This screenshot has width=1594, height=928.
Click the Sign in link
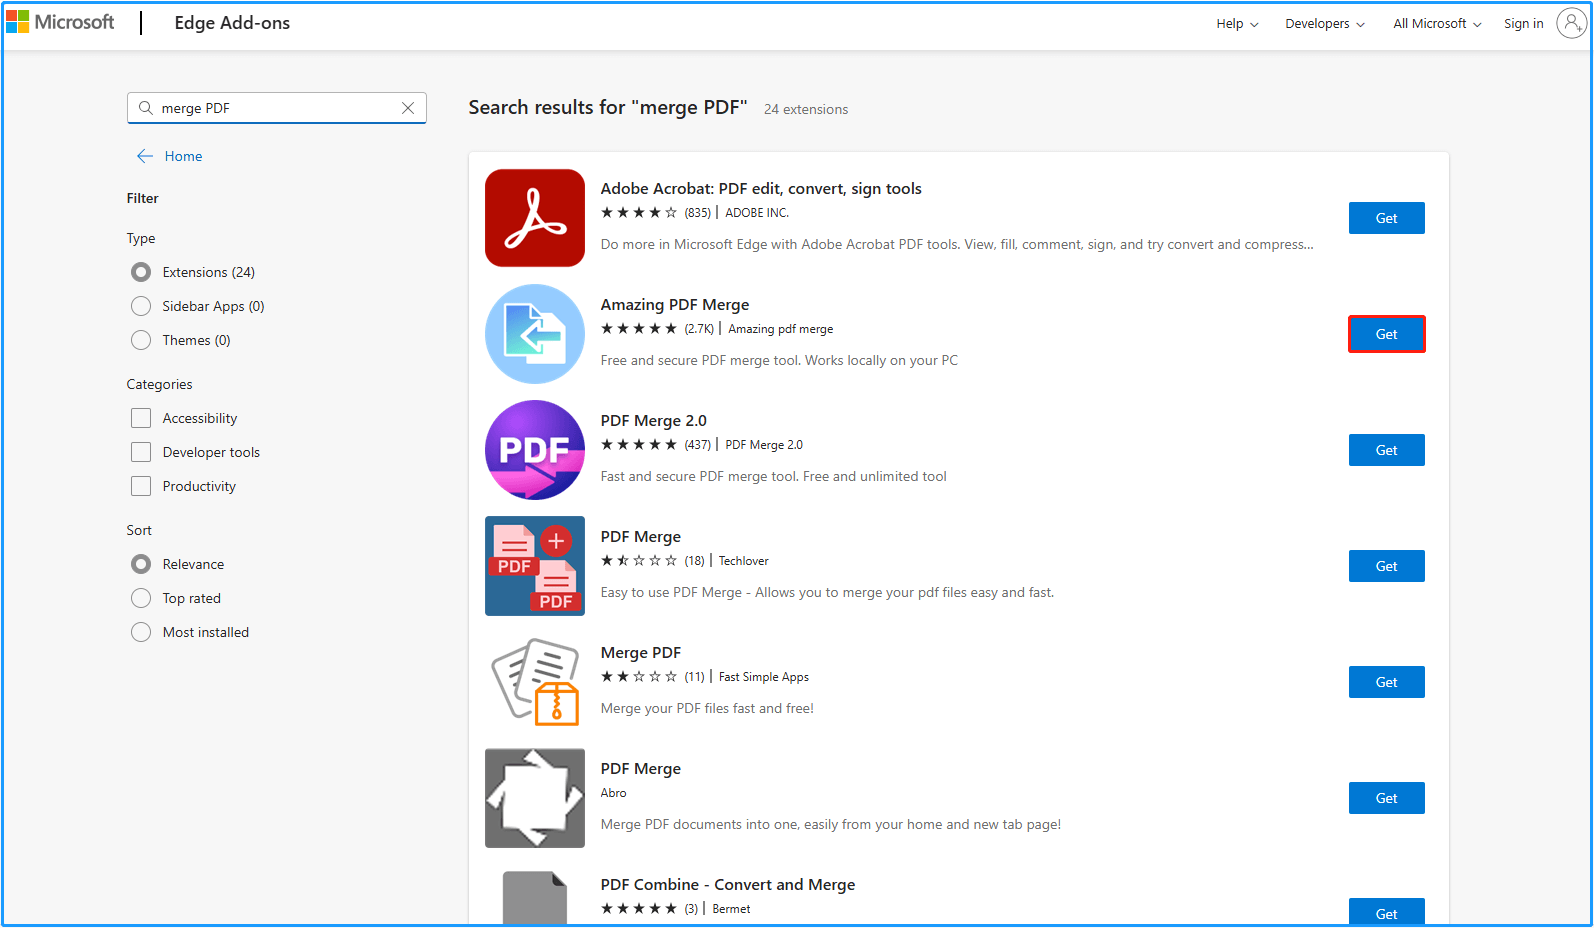pos(1523,23)
